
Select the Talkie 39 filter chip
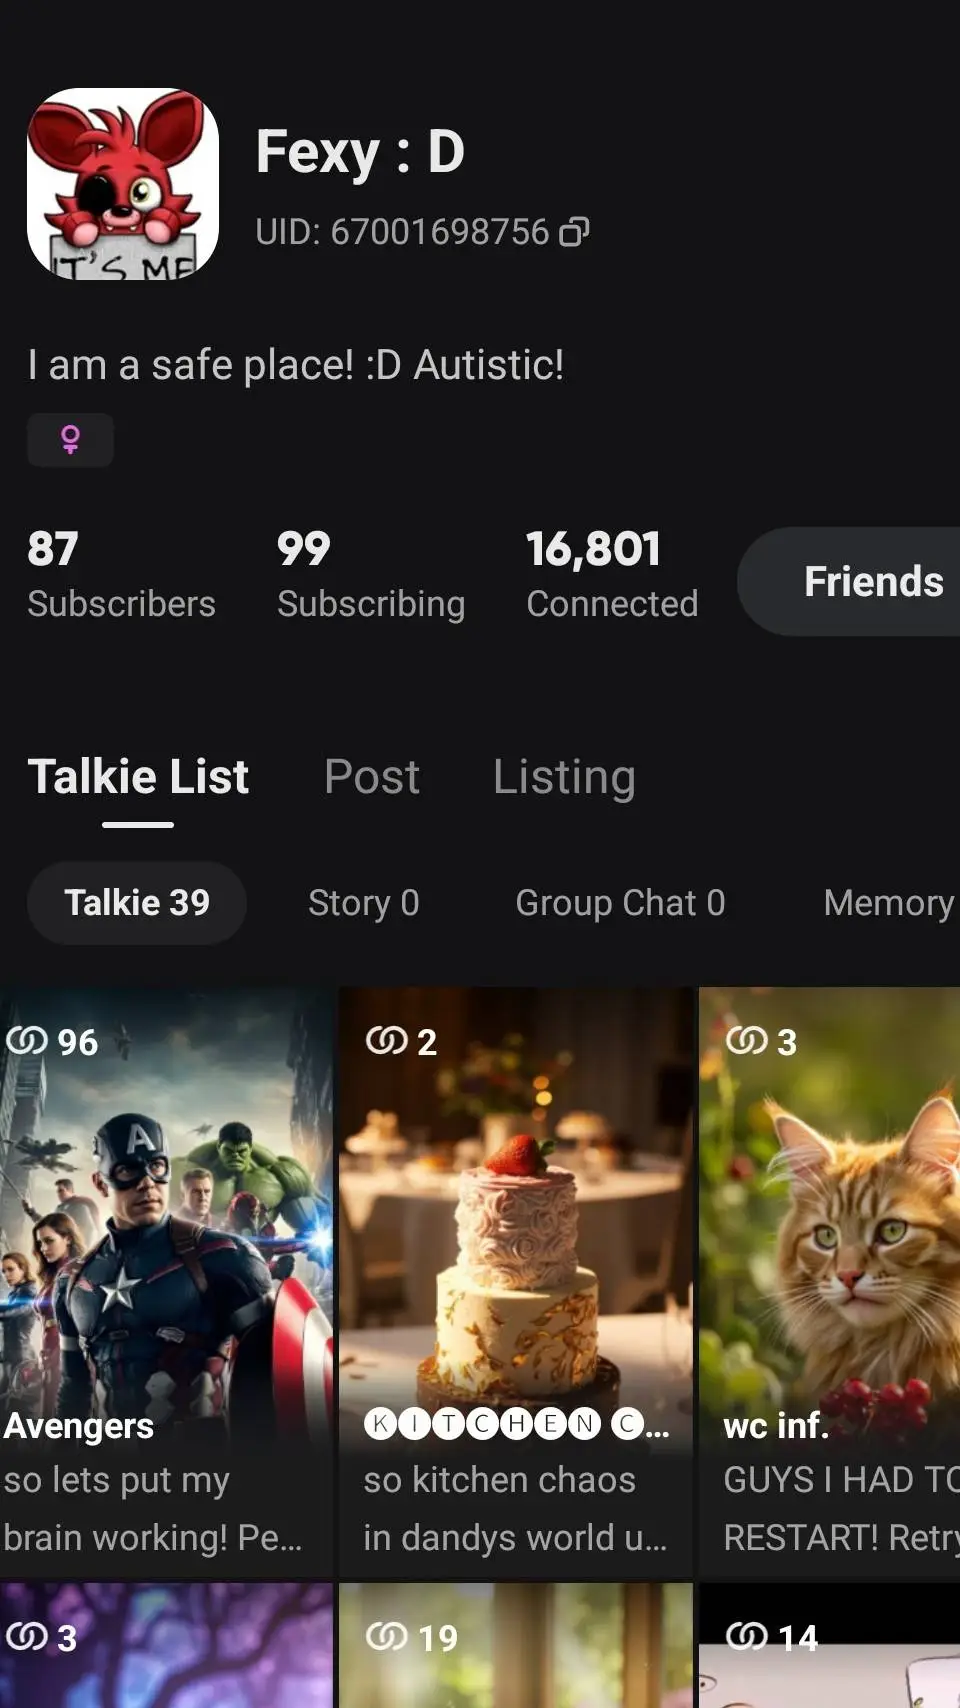tap(137, 903)
